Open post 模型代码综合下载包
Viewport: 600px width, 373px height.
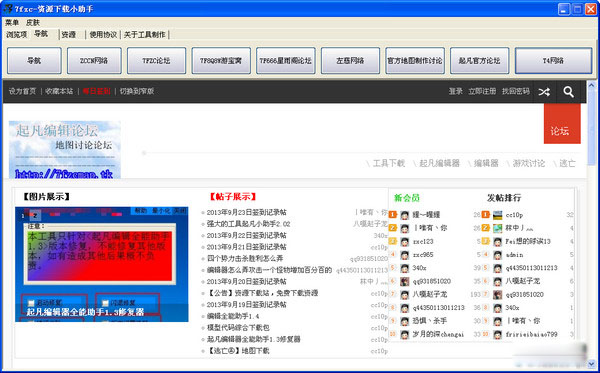point(238,328)
